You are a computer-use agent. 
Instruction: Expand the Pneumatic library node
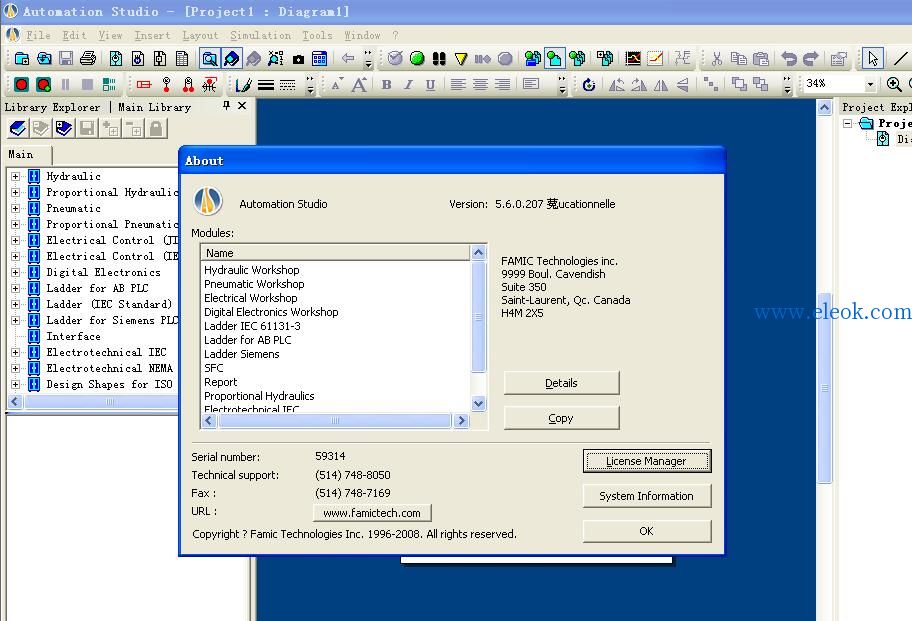tap(15, 208)
